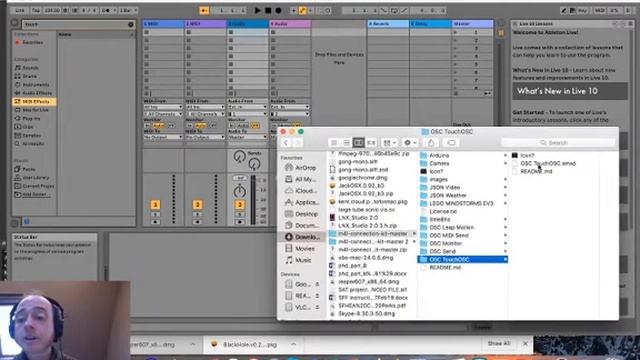This screenshot has width=640, height=360.
Task: Select the 3 Audio track header
Action: click(x=248, y=24)
